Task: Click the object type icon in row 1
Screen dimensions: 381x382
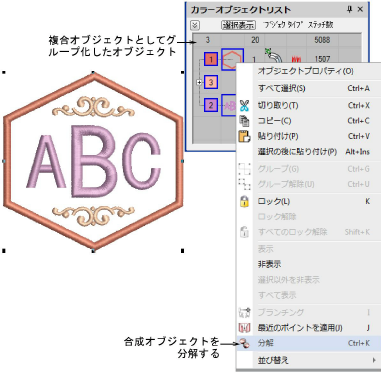Action: tap(274, 56)
